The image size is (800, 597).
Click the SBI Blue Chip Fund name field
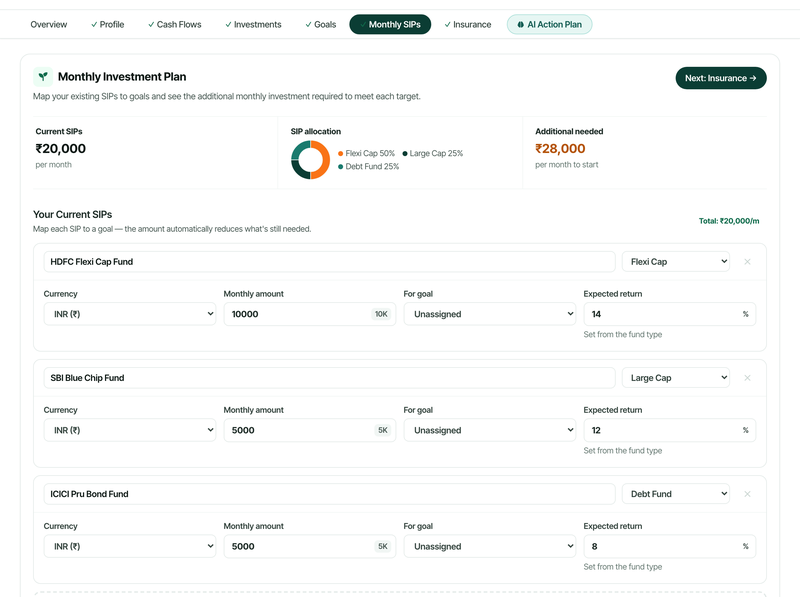point(330,378)
